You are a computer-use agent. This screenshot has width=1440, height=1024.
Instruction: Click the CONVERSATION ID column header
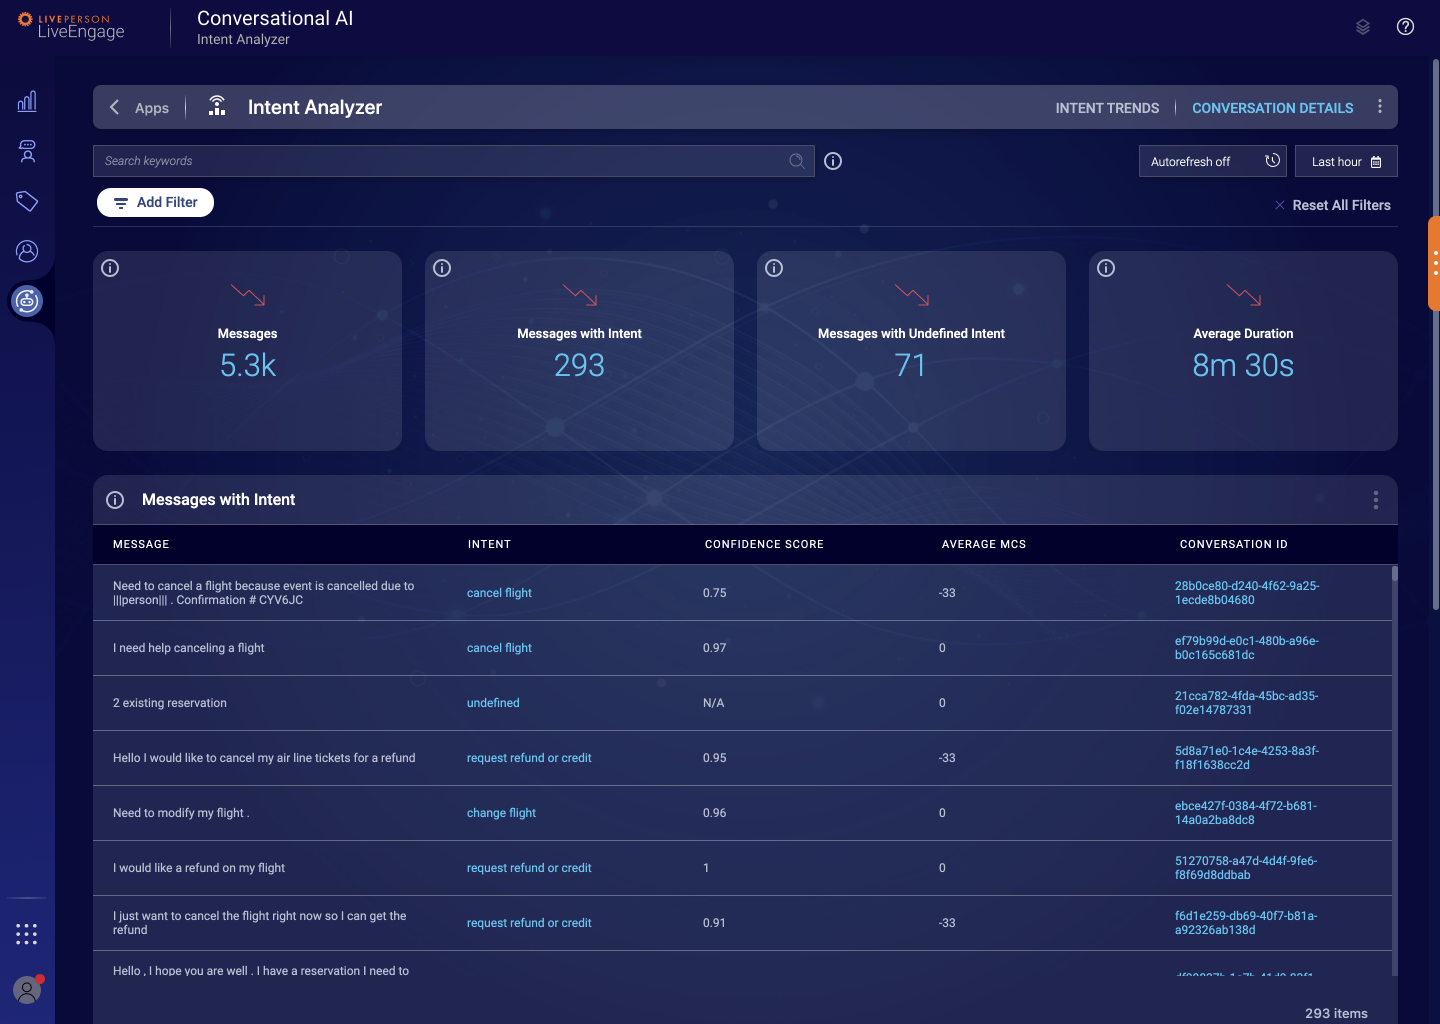1233,544
